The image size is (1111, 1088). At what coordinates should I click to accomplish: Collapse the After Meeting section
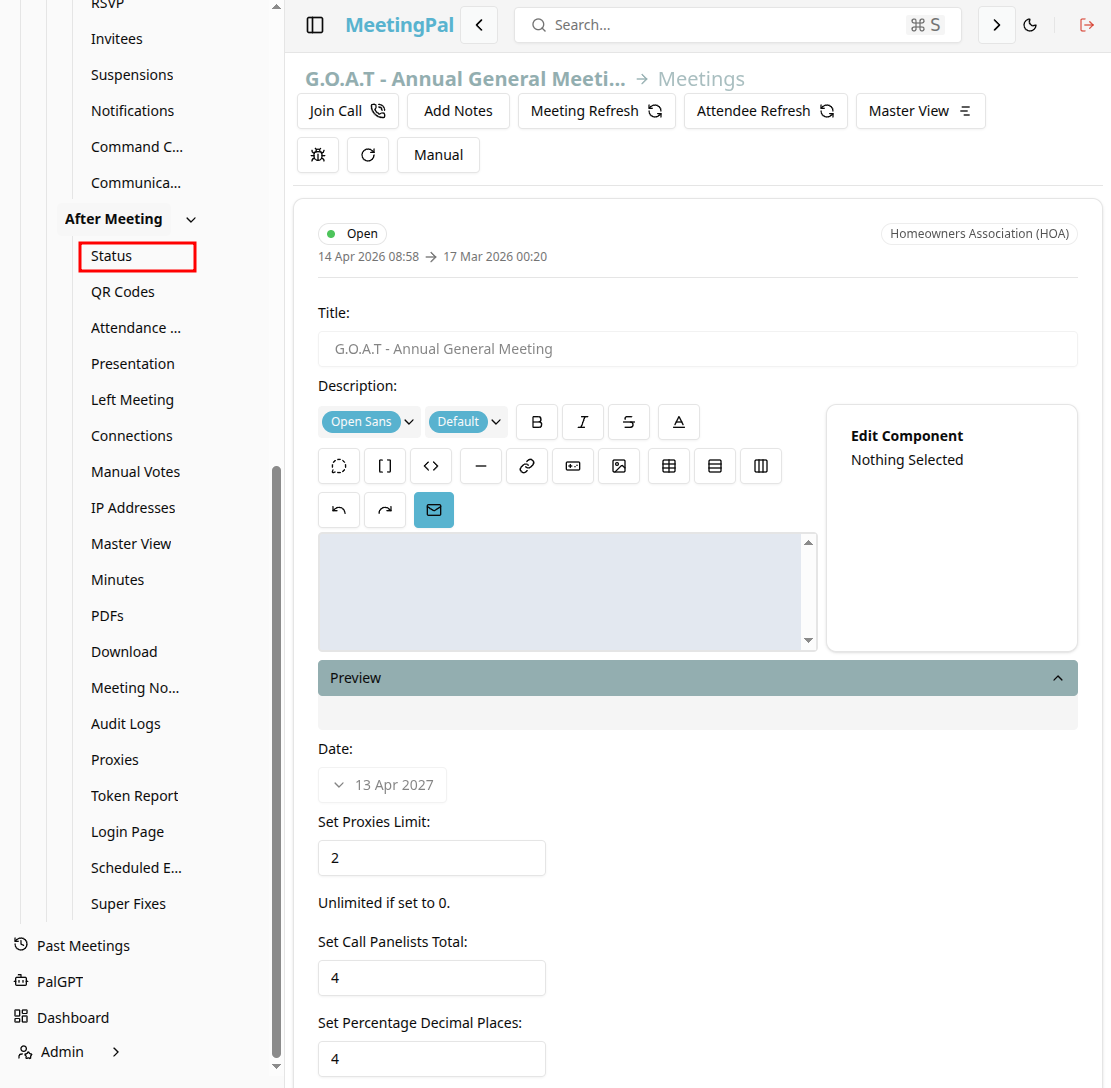click(191, 220)
